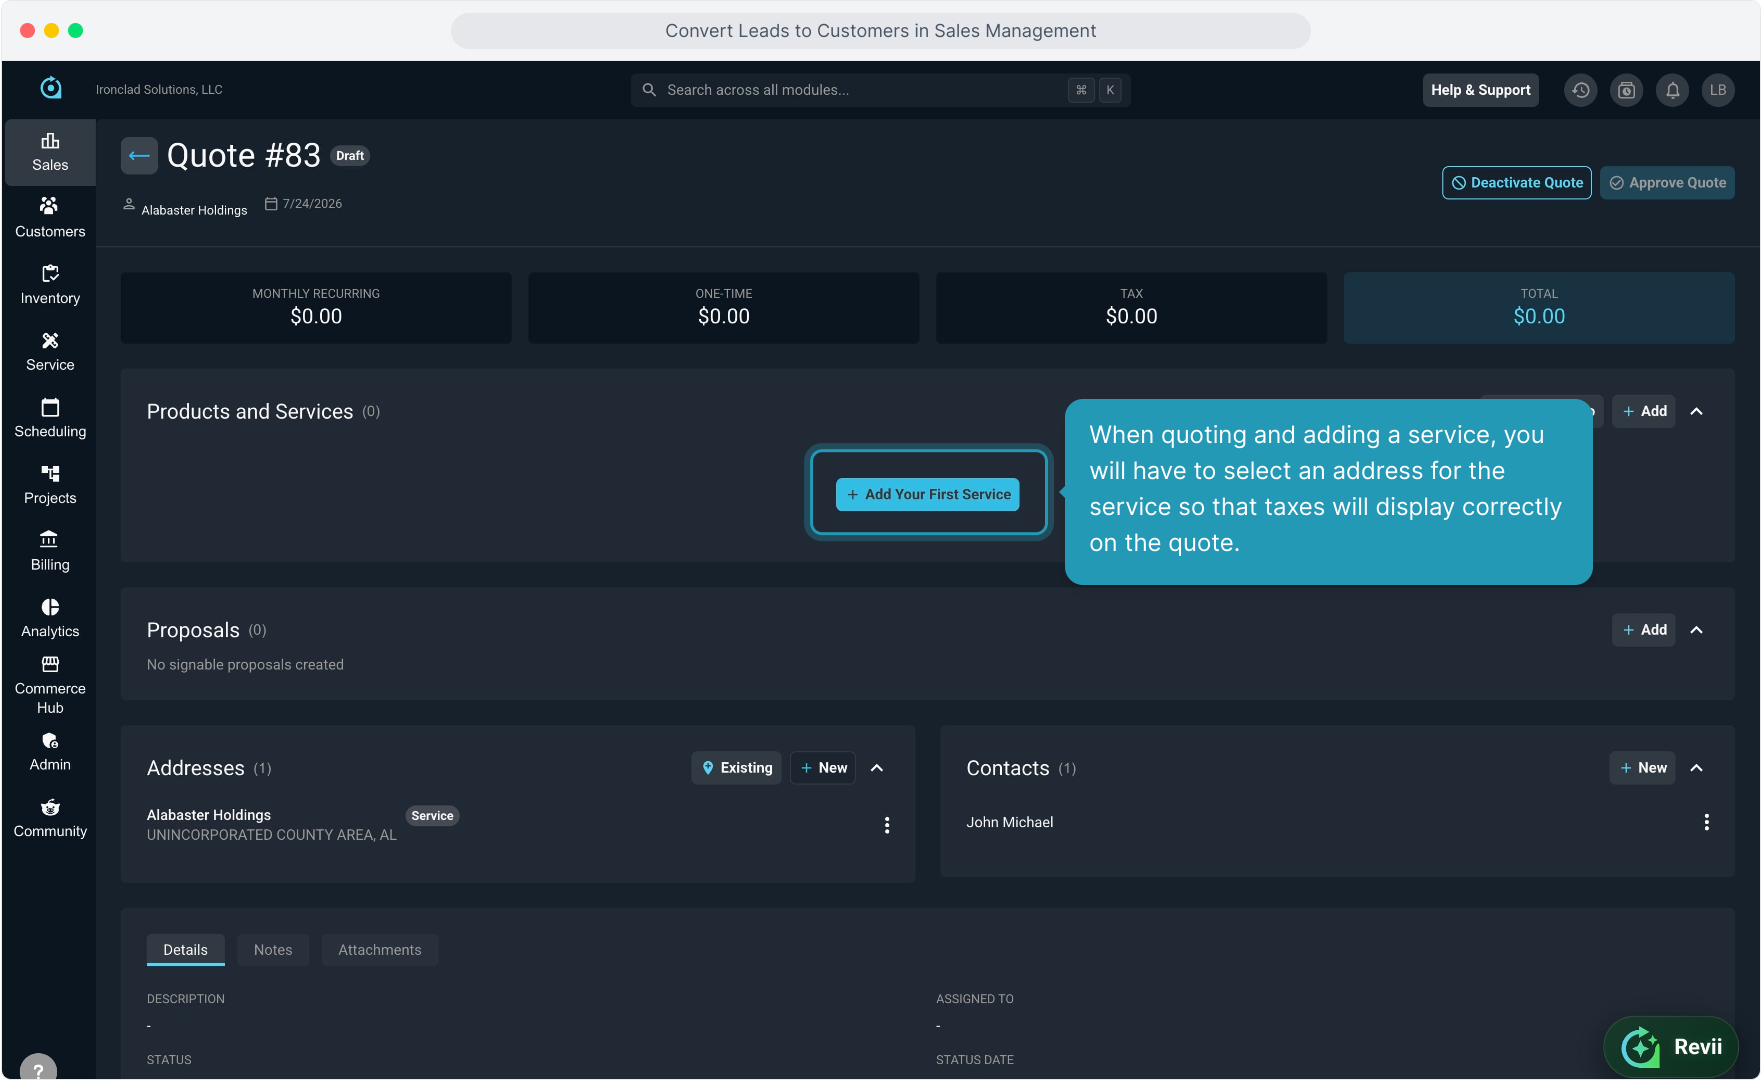
Task: Click the 'No signable proposals created' text
Action: coord(245,665)
